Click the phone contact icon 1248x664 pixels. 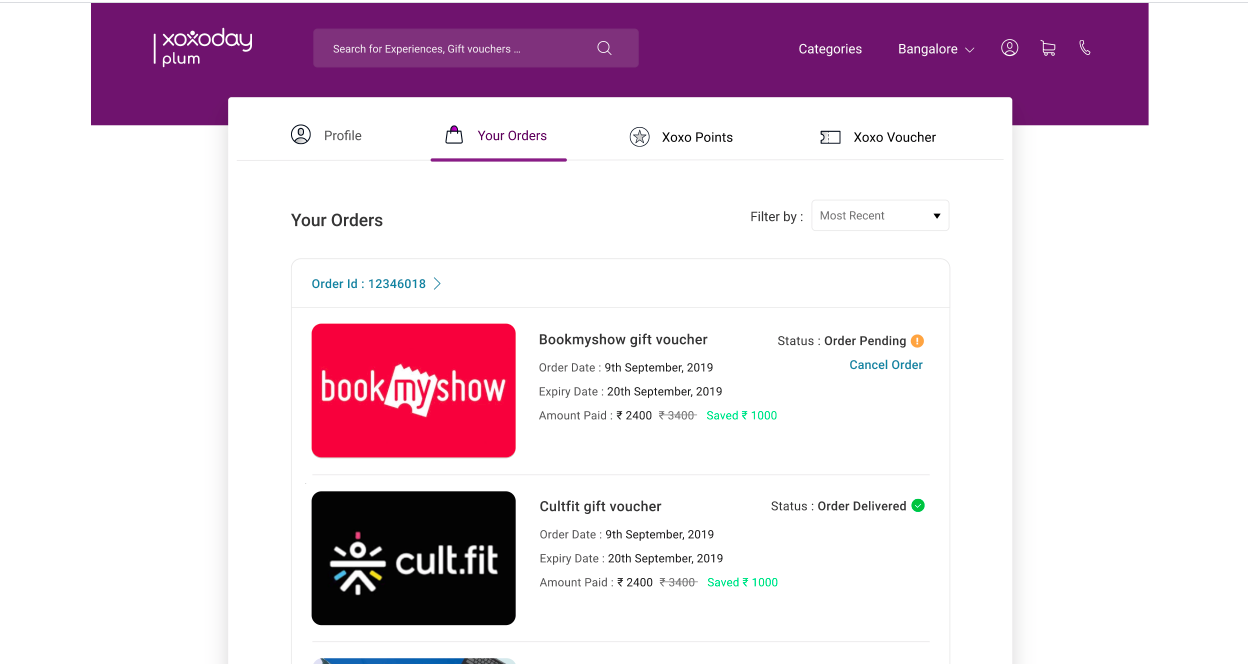(x=1085, y=48)
